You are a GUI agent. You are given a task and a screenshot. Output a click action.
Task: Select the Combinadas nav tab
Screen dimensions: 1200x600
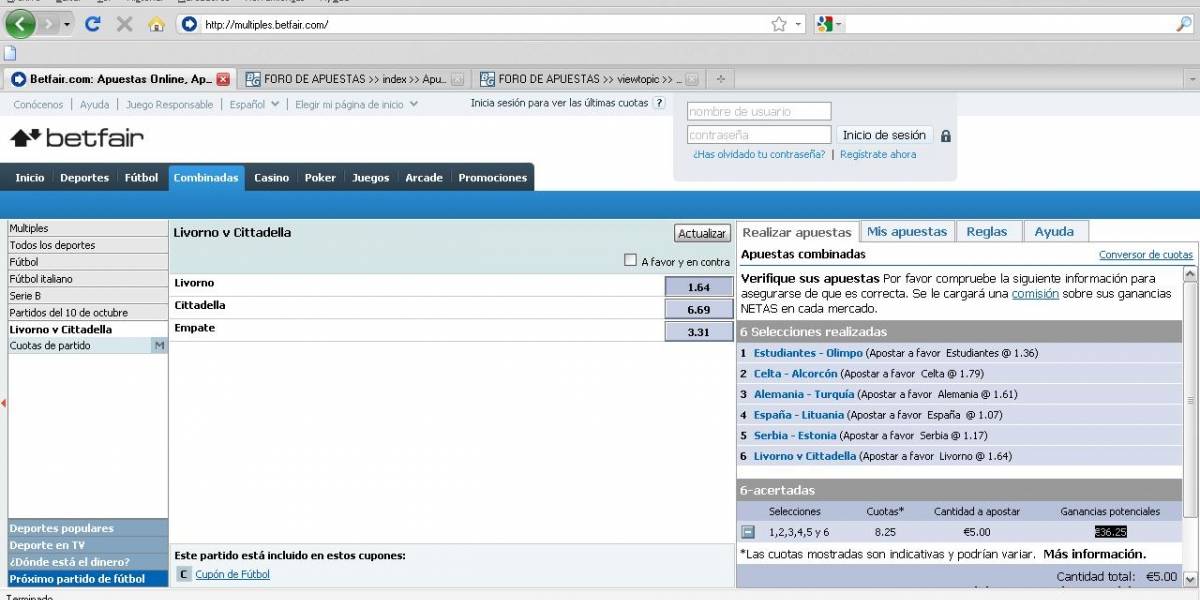(x=206, y=178)
